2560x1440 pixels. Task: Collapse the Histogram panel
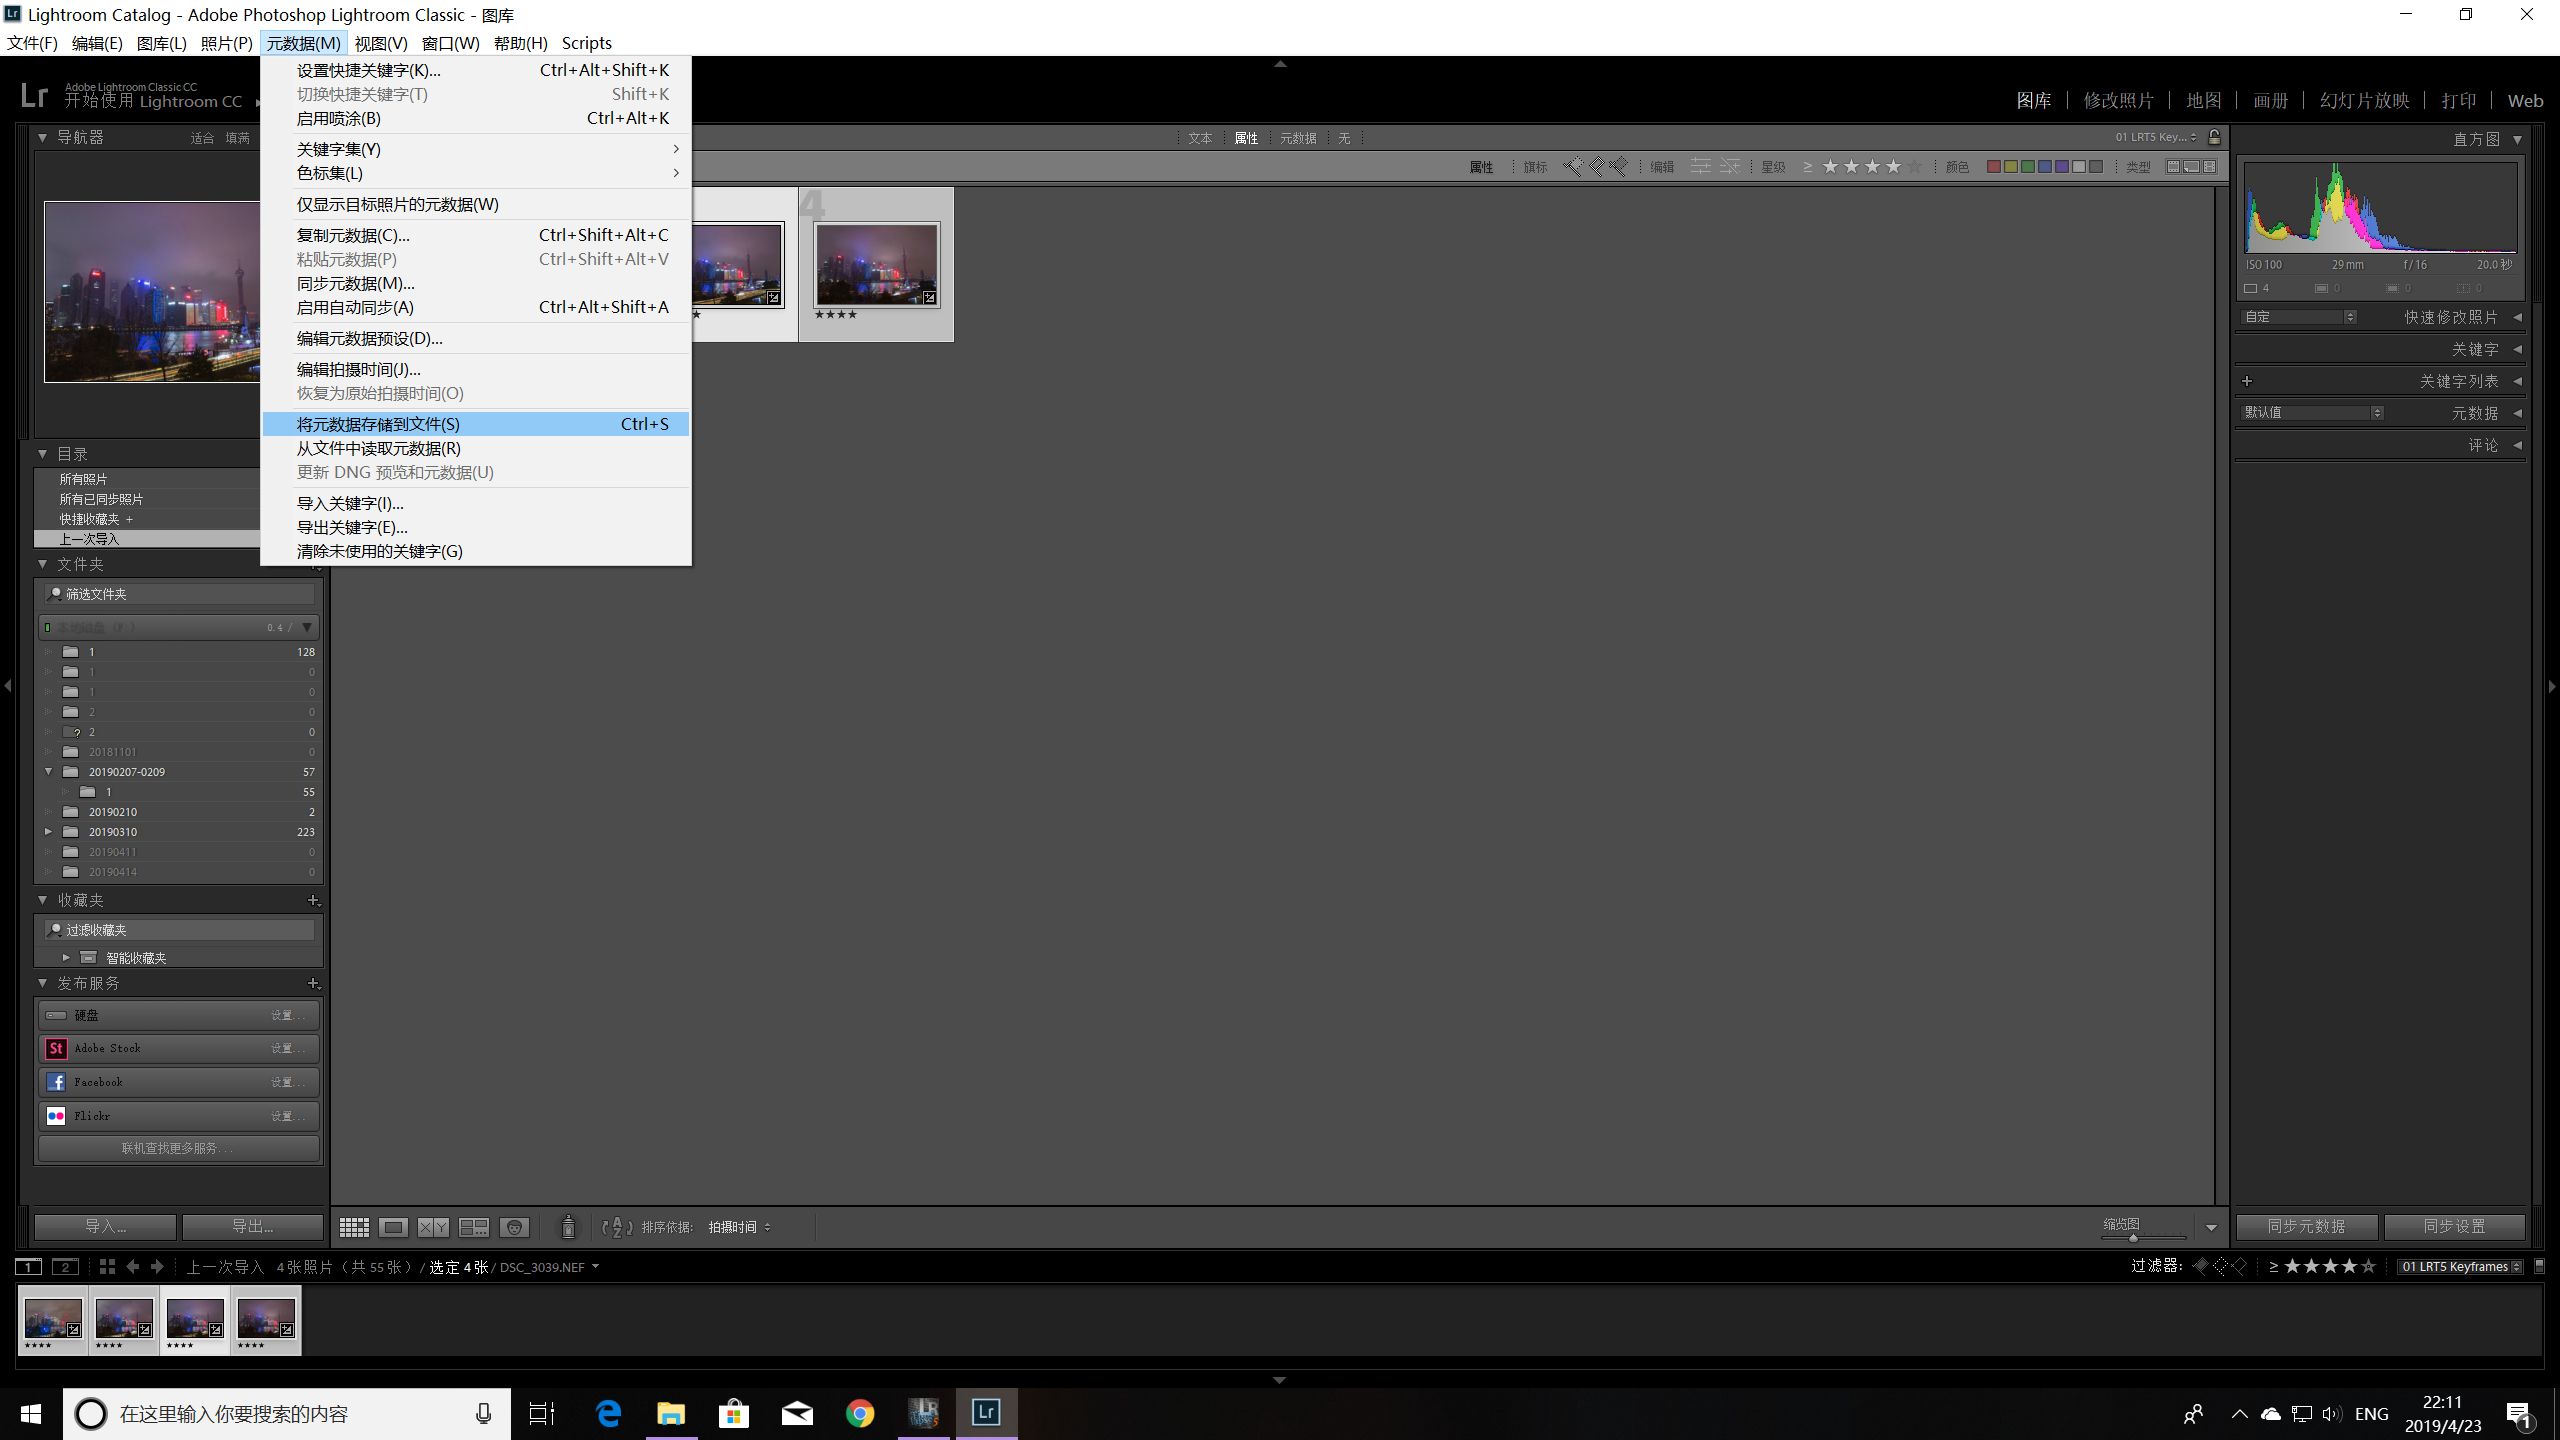point(2517,139)
